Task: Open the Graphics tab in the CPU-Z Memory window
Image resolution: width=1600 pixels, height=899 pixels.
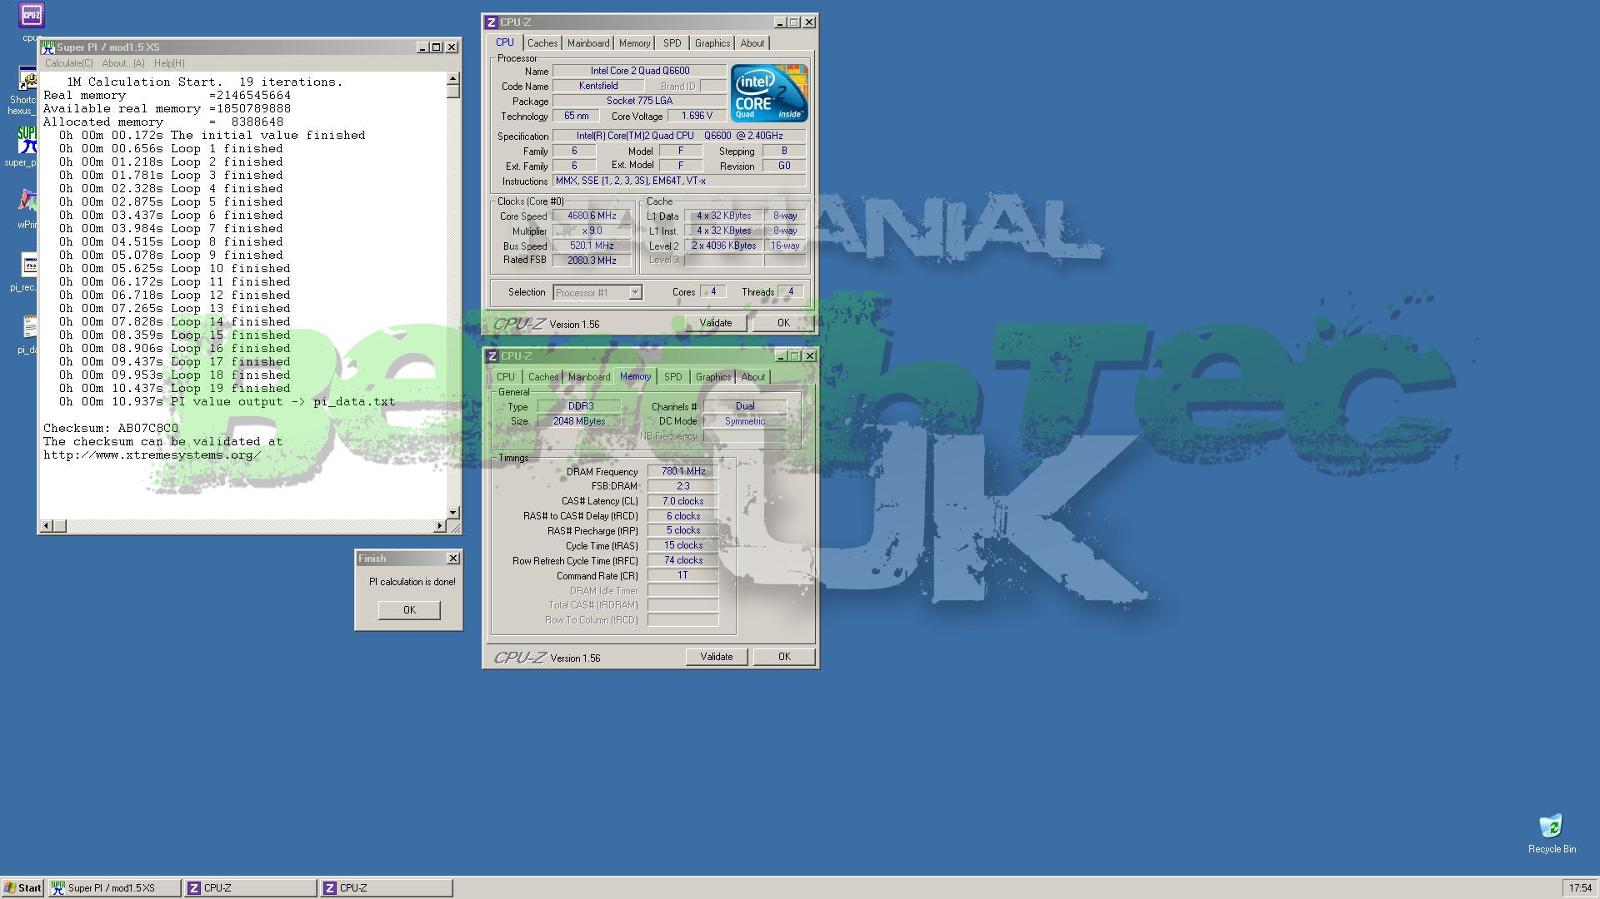Action: coord(713,377)
